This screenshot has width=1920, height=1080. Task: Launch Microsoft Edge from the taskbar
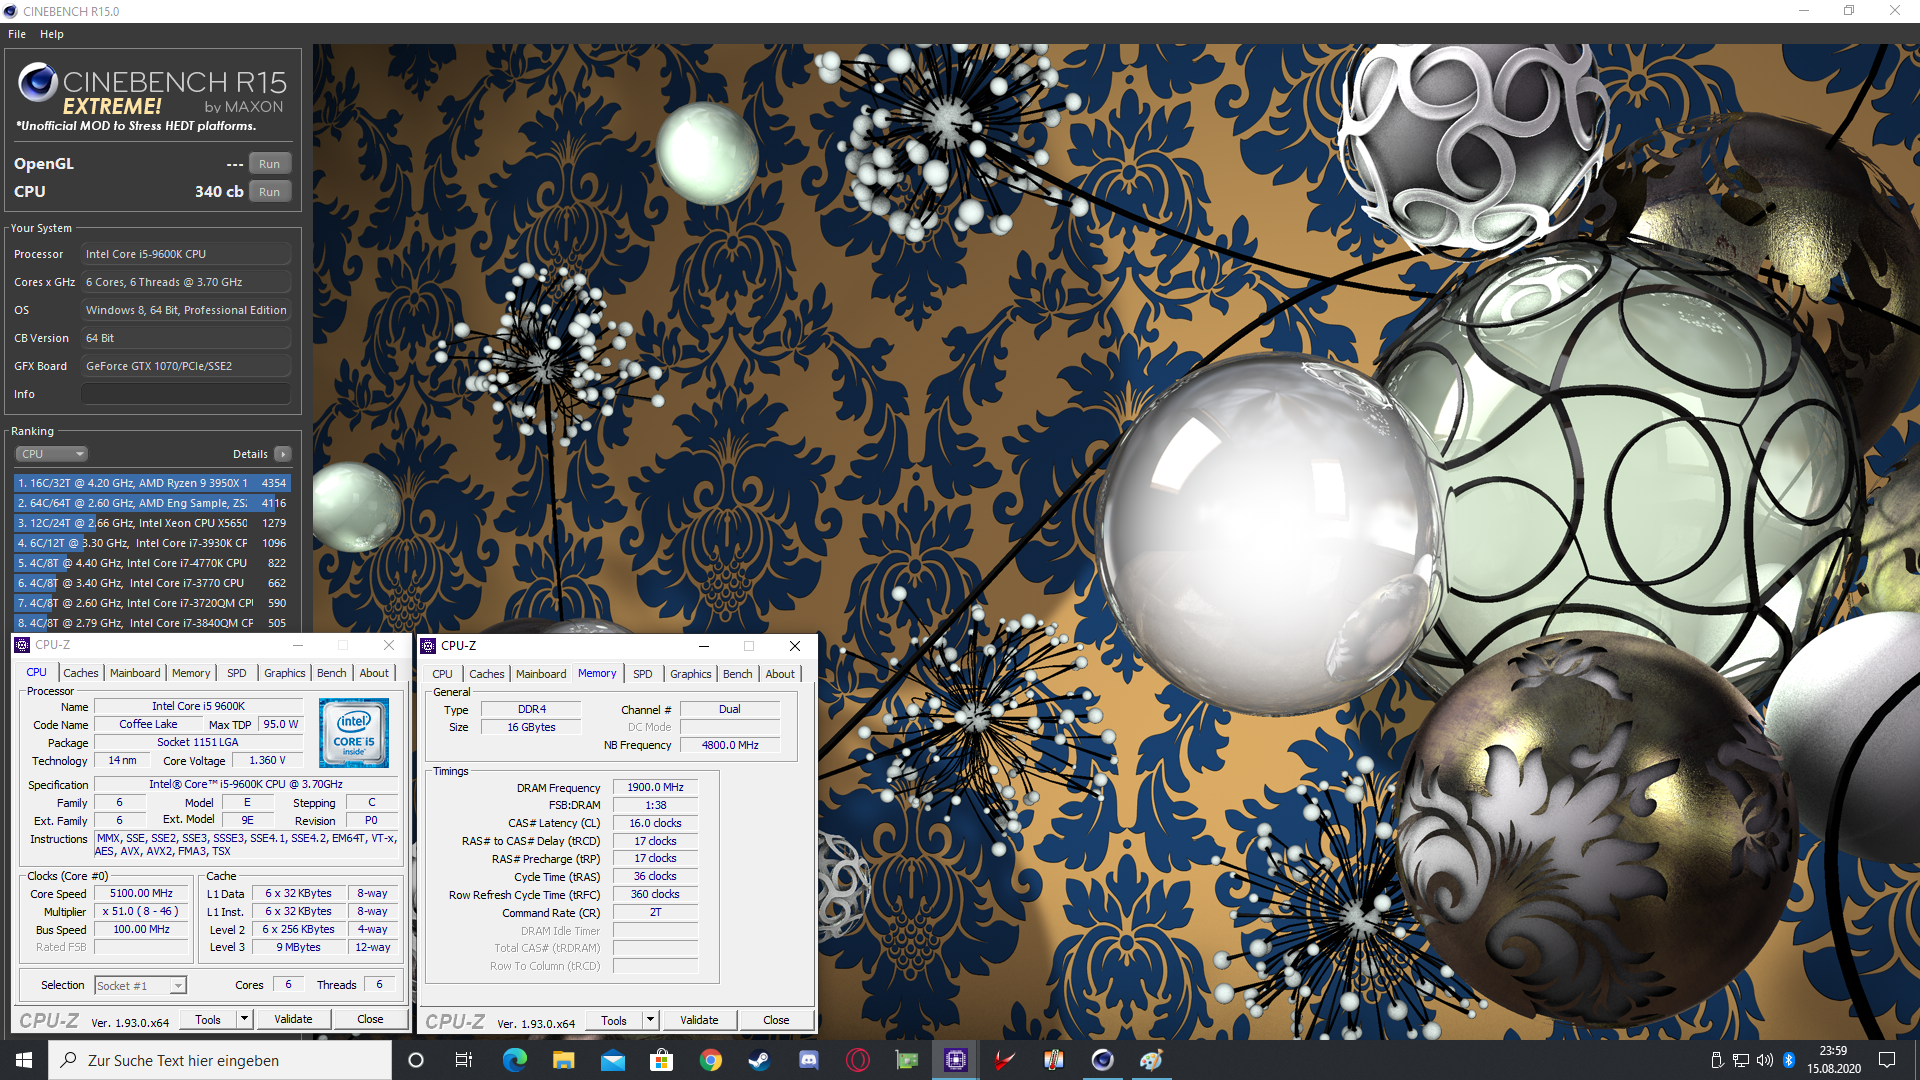tap(514, 1060)
